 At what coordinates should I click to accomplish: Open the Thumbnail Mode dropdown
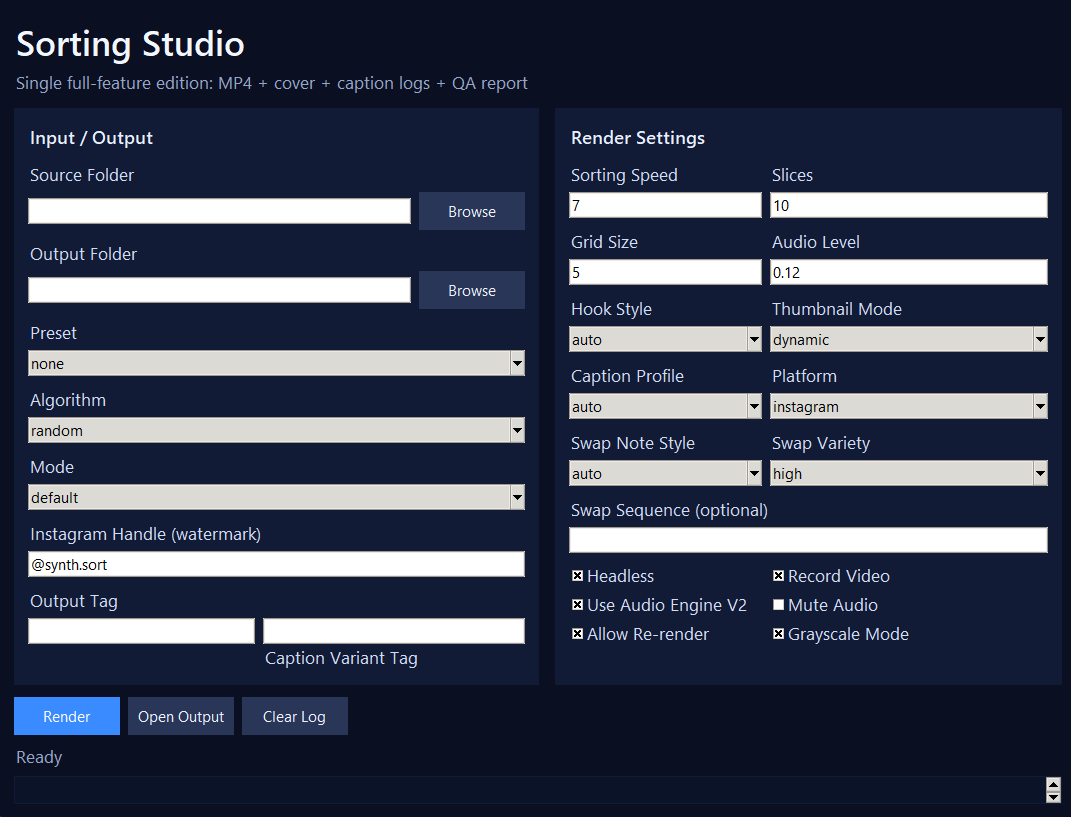click(908, 340)
